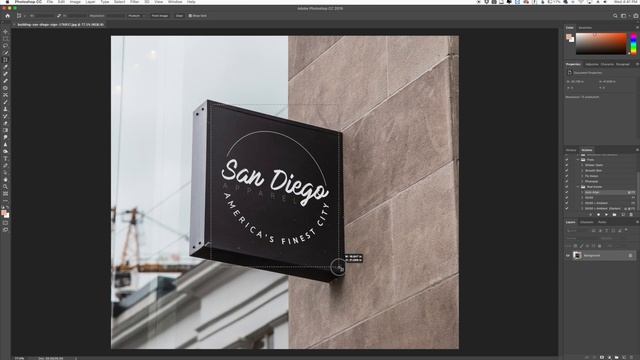Toggle the Show Grid checkbox
Viewport: 640px width, 360px height.
tap(190, 16)
